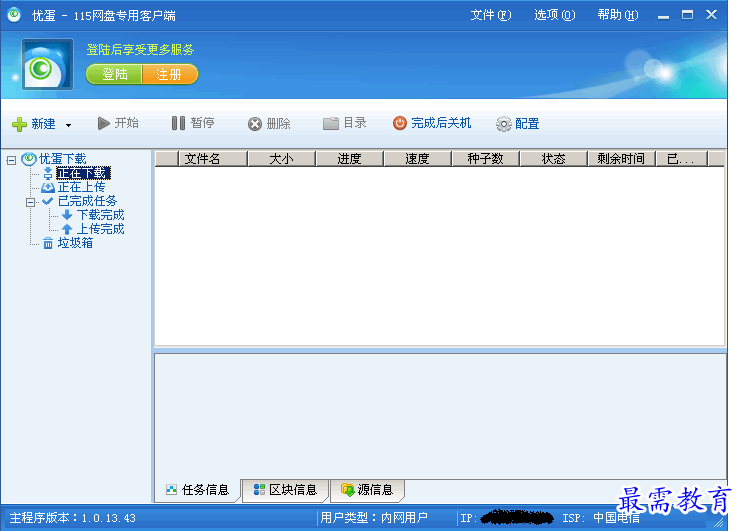740x531 pixels.
Task: Sort by 种子数 column header
Action: (x=485, y=159)
